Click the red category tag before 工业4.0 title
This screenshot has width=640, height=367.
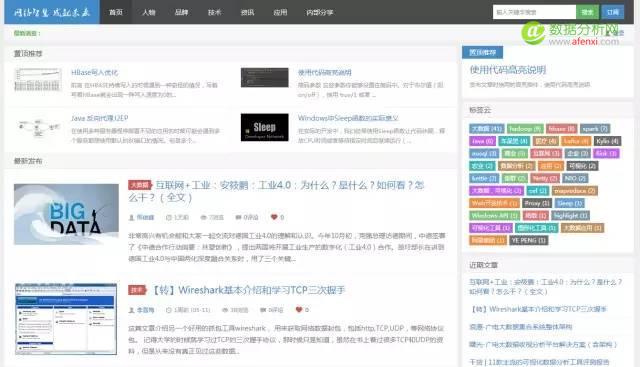140,185
